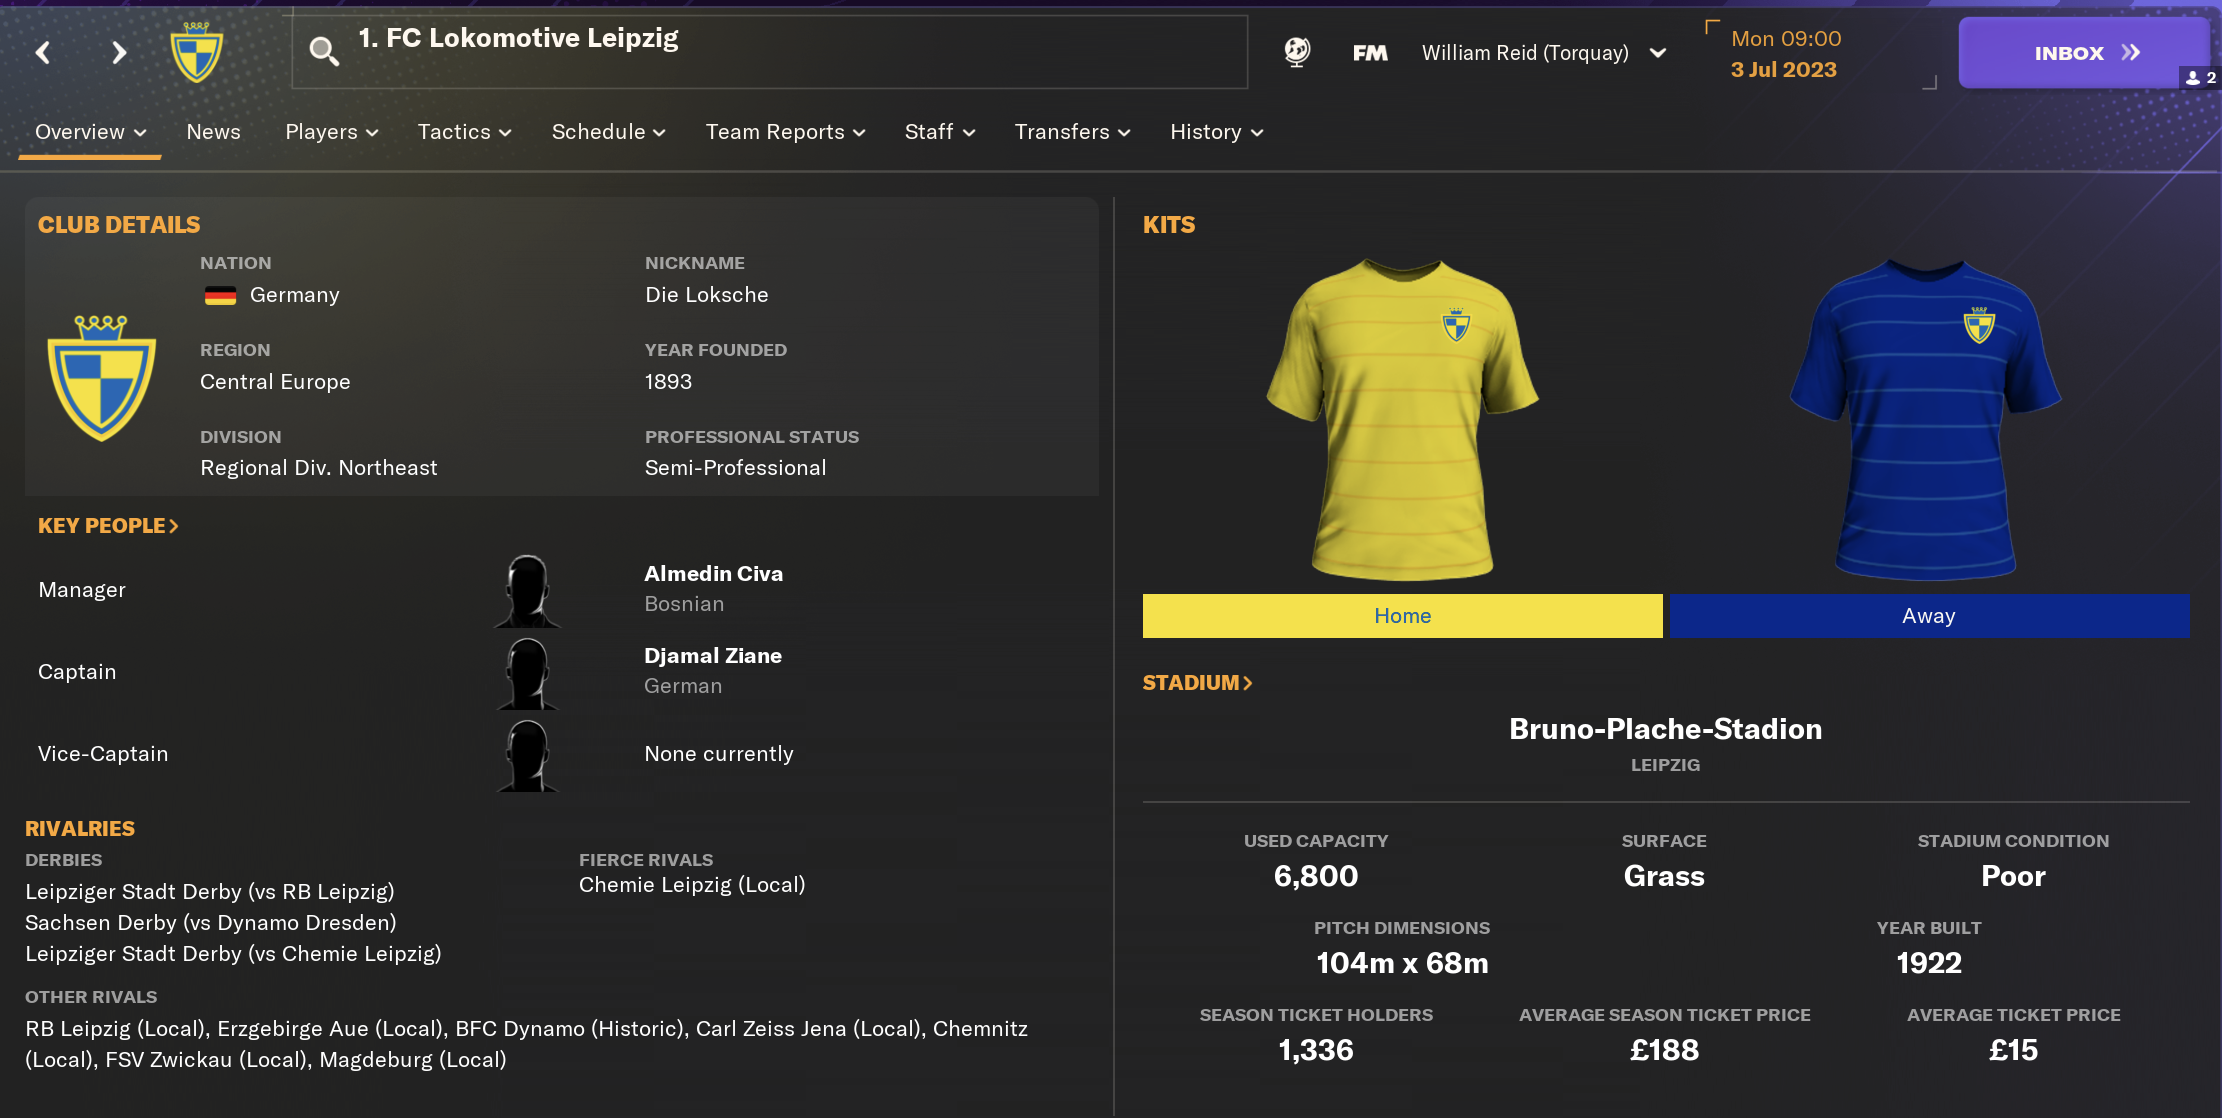Expand the Tactics menu

(464, 132)
